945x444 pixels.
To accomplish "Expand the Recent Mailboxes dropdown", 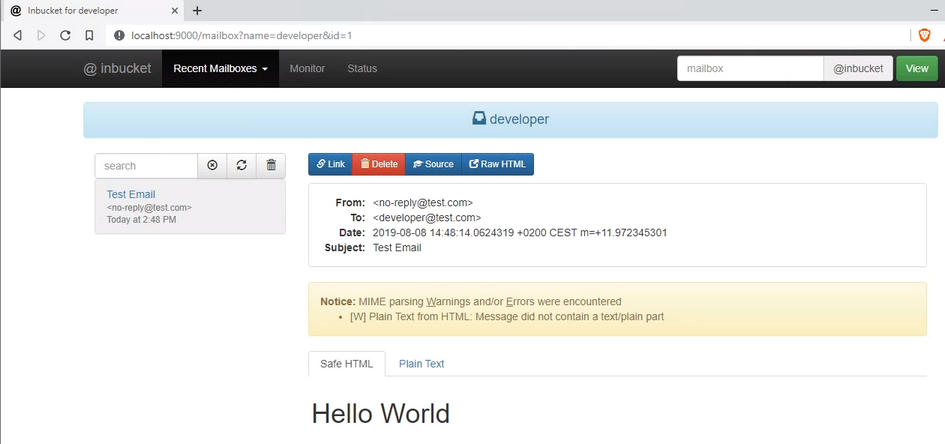I will [x=220, y=69].
